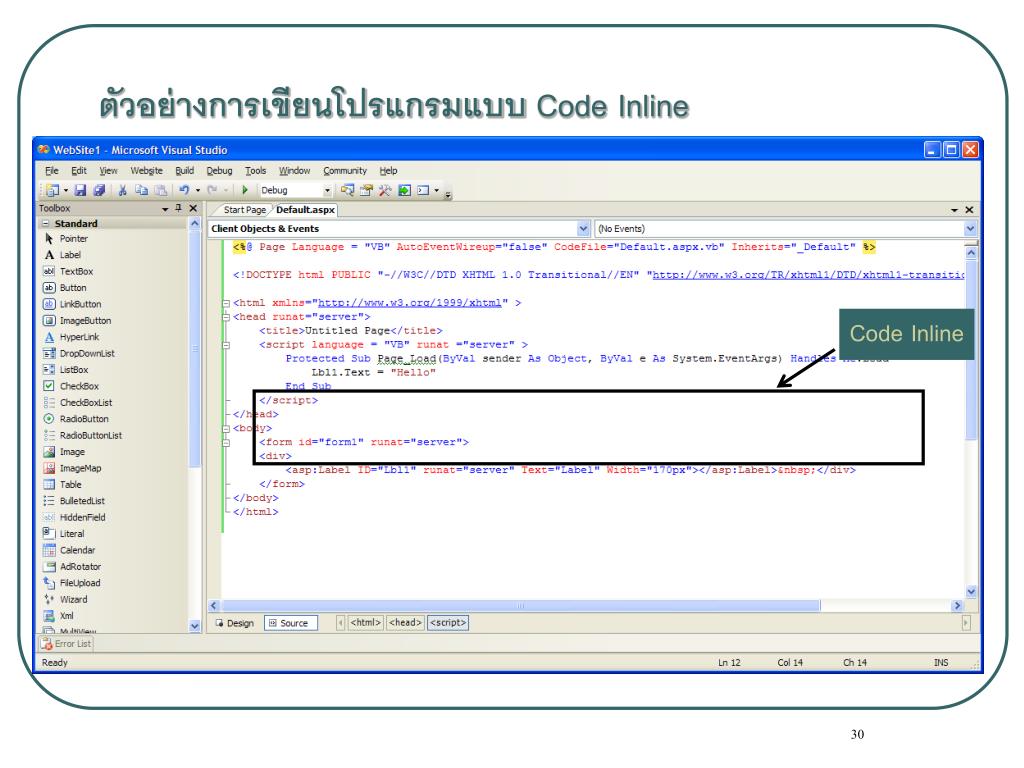Collapse the head tag outline node
Viewport: 1024px width, 768px height.
pos(226,317)
